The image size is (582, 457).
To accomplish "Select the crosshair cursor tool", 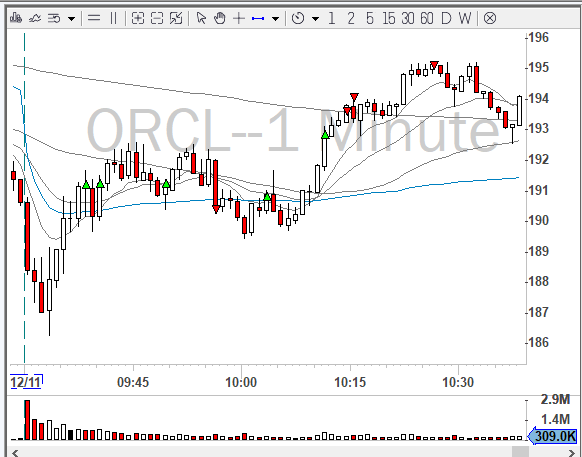I will pyautogui.click(x=239, y=18).
